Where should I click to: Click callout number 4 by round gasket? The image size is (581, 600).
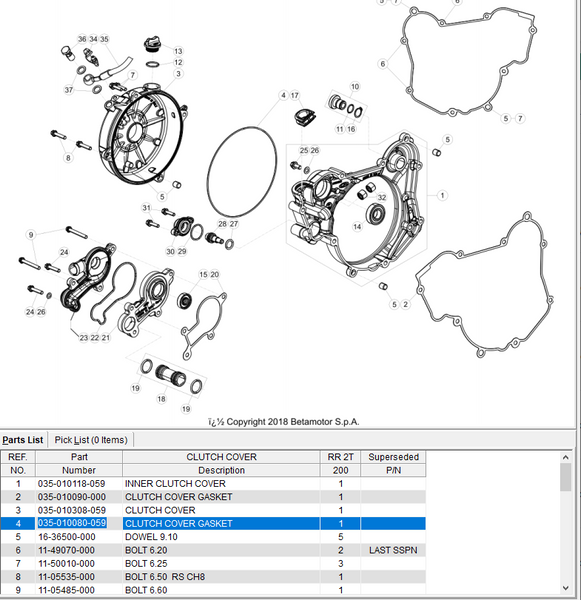283,95
